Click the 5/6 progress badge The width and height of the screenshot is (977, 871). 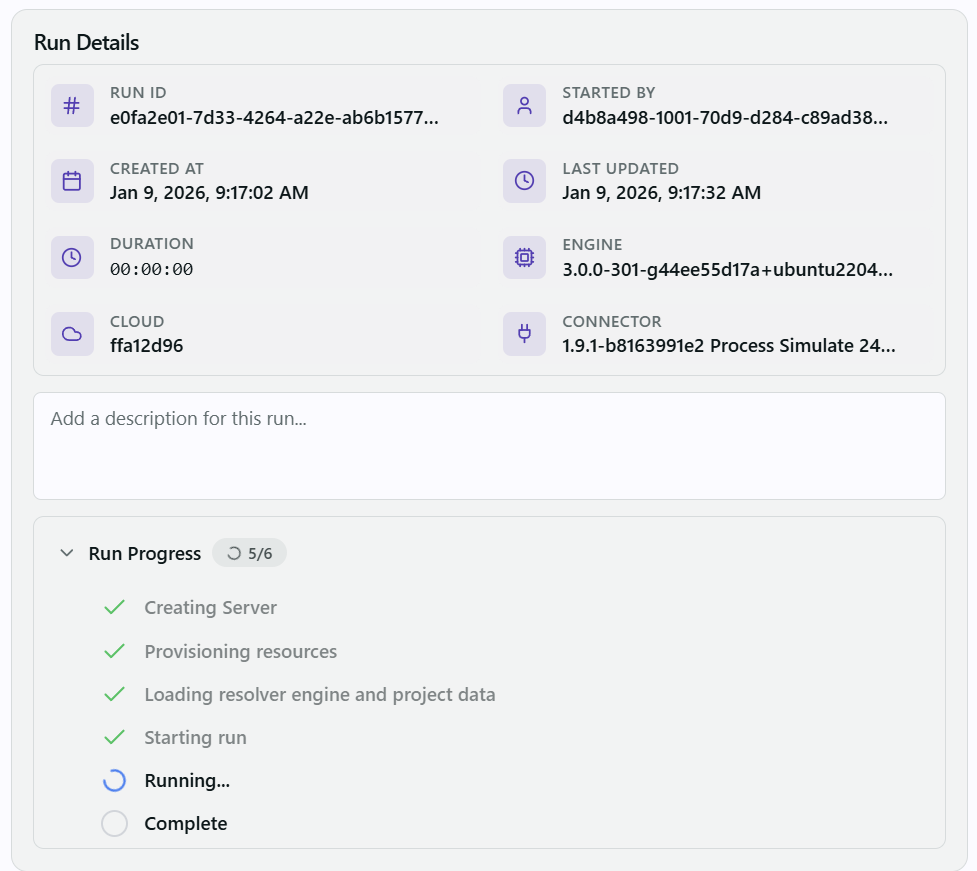250,553
